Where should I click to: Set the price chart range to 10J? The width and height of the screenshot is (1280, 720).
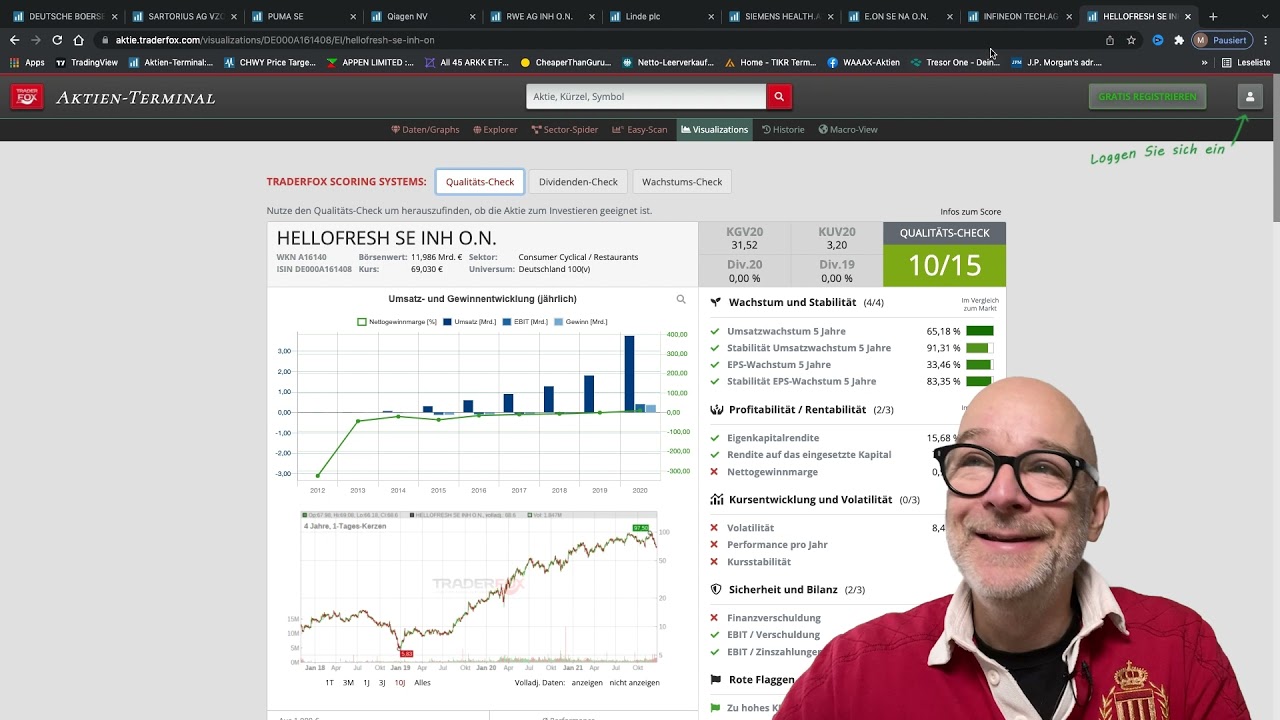[x=399, y=682]
